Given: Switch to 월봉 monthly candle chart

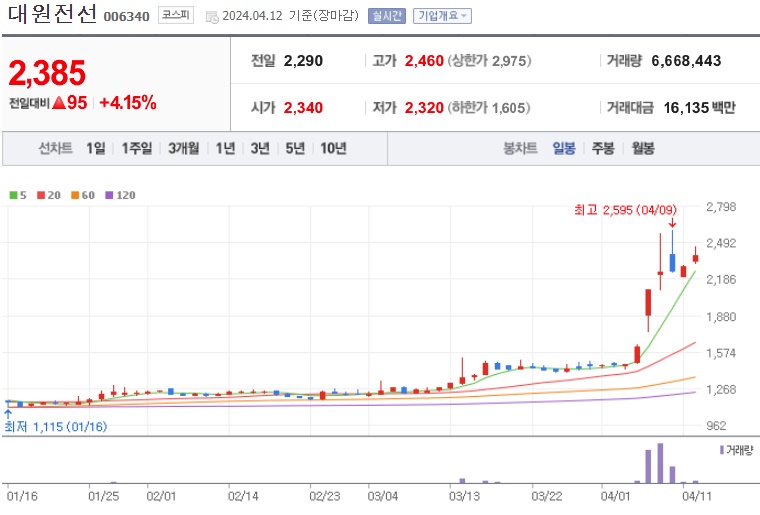Looking at the screenshot, I should (x=643, y=148).
